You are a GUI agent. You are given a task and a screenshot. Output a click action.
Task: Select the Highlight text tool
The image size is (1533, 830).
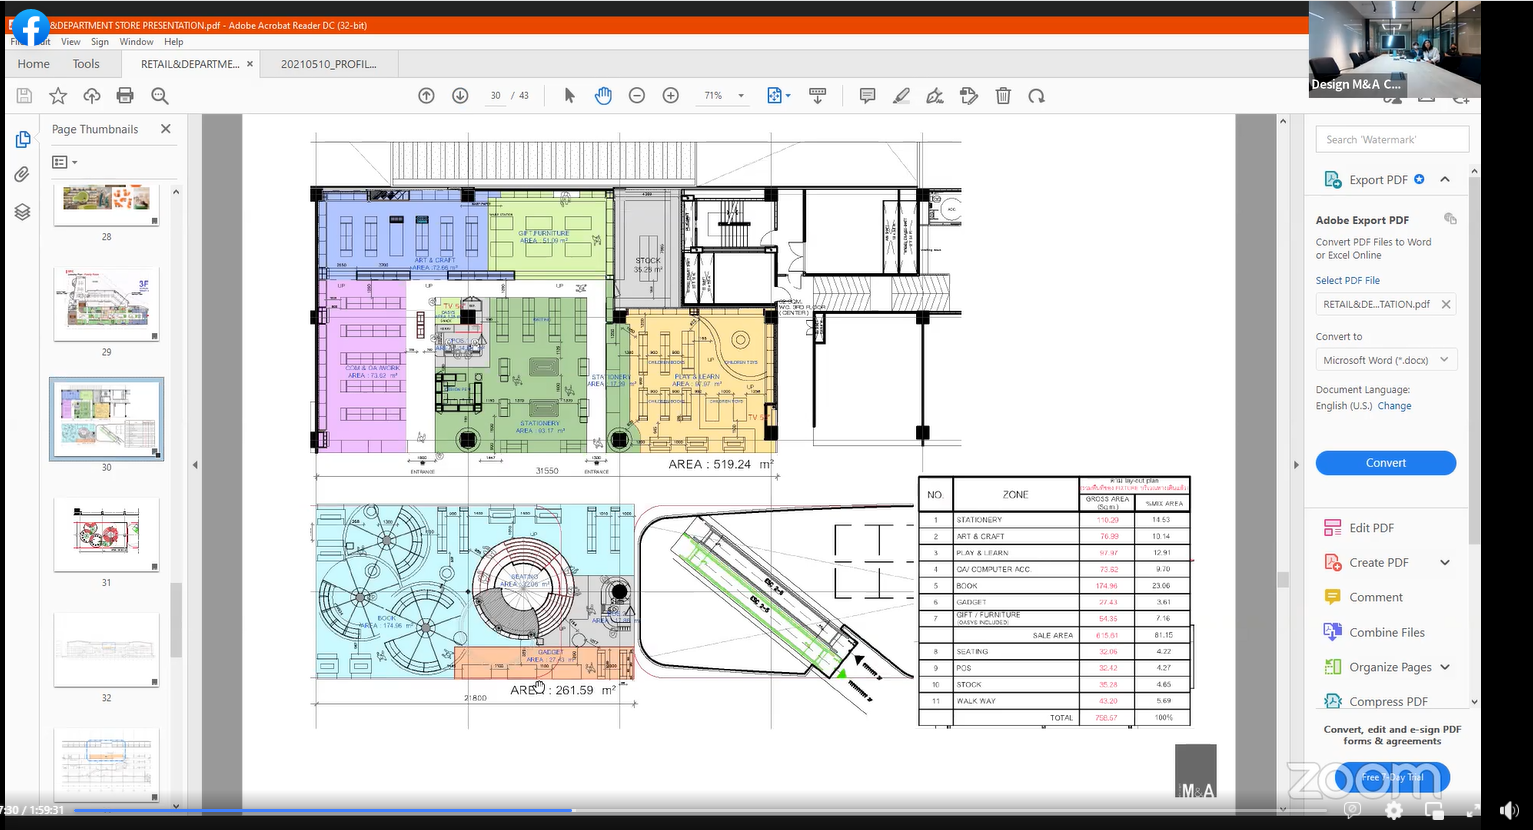(x=901, y=96)
